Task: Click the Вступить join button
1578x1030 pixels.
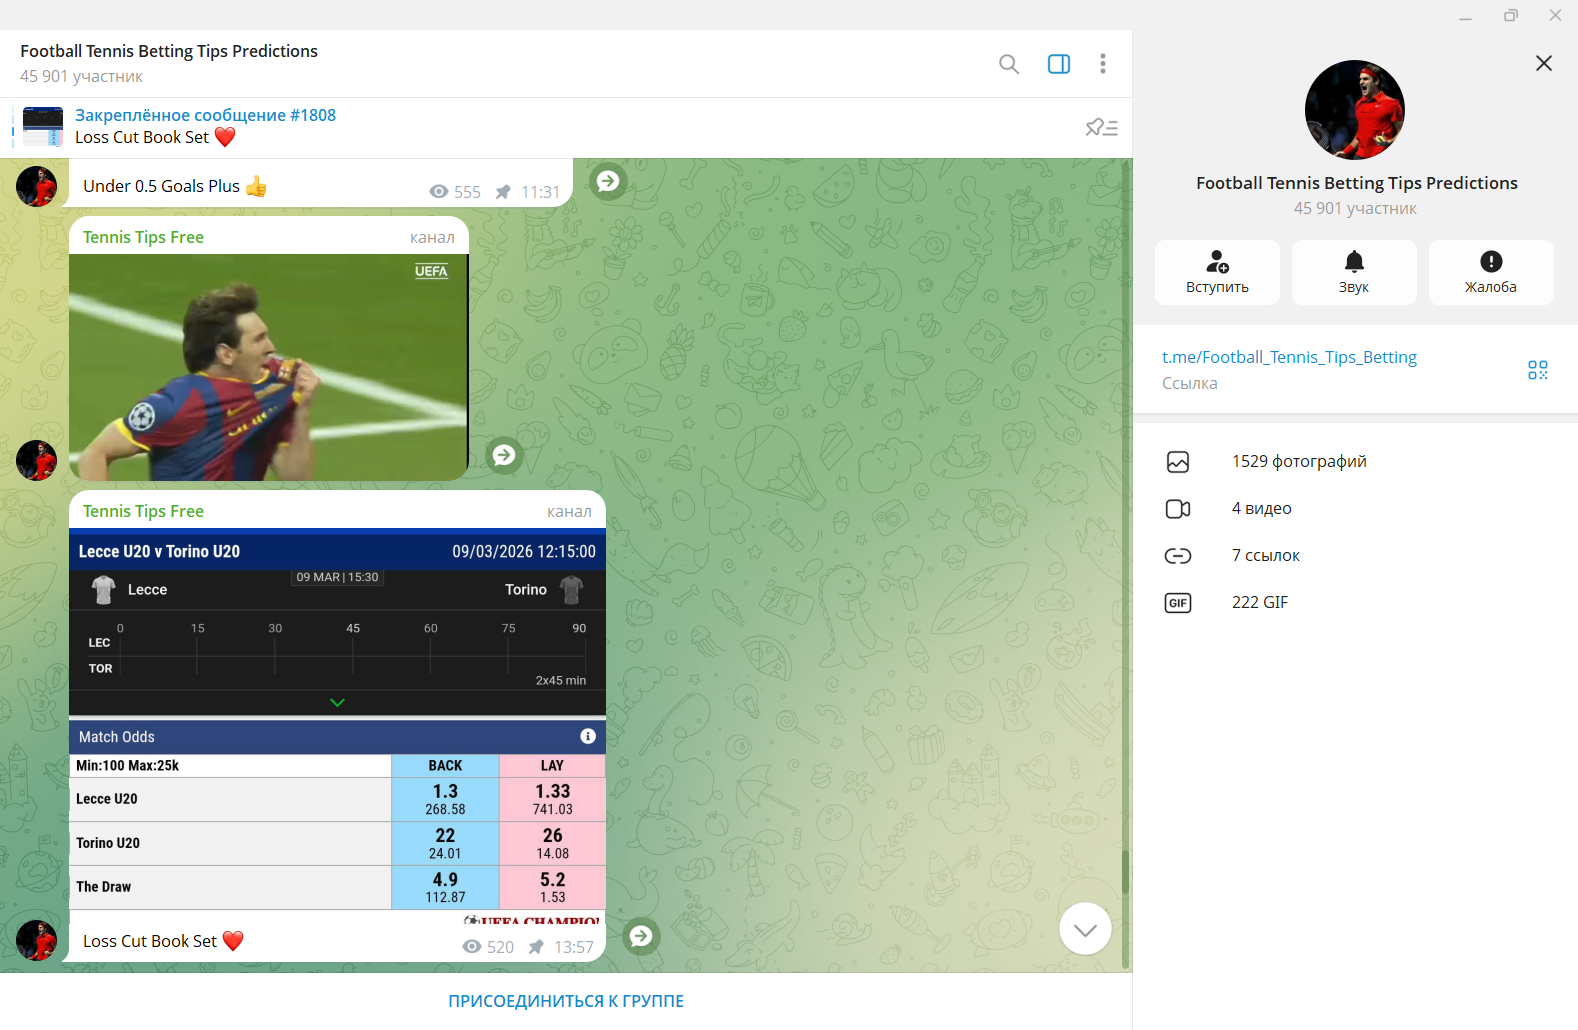Action: pyautogui.click(x=1217, y=272)
